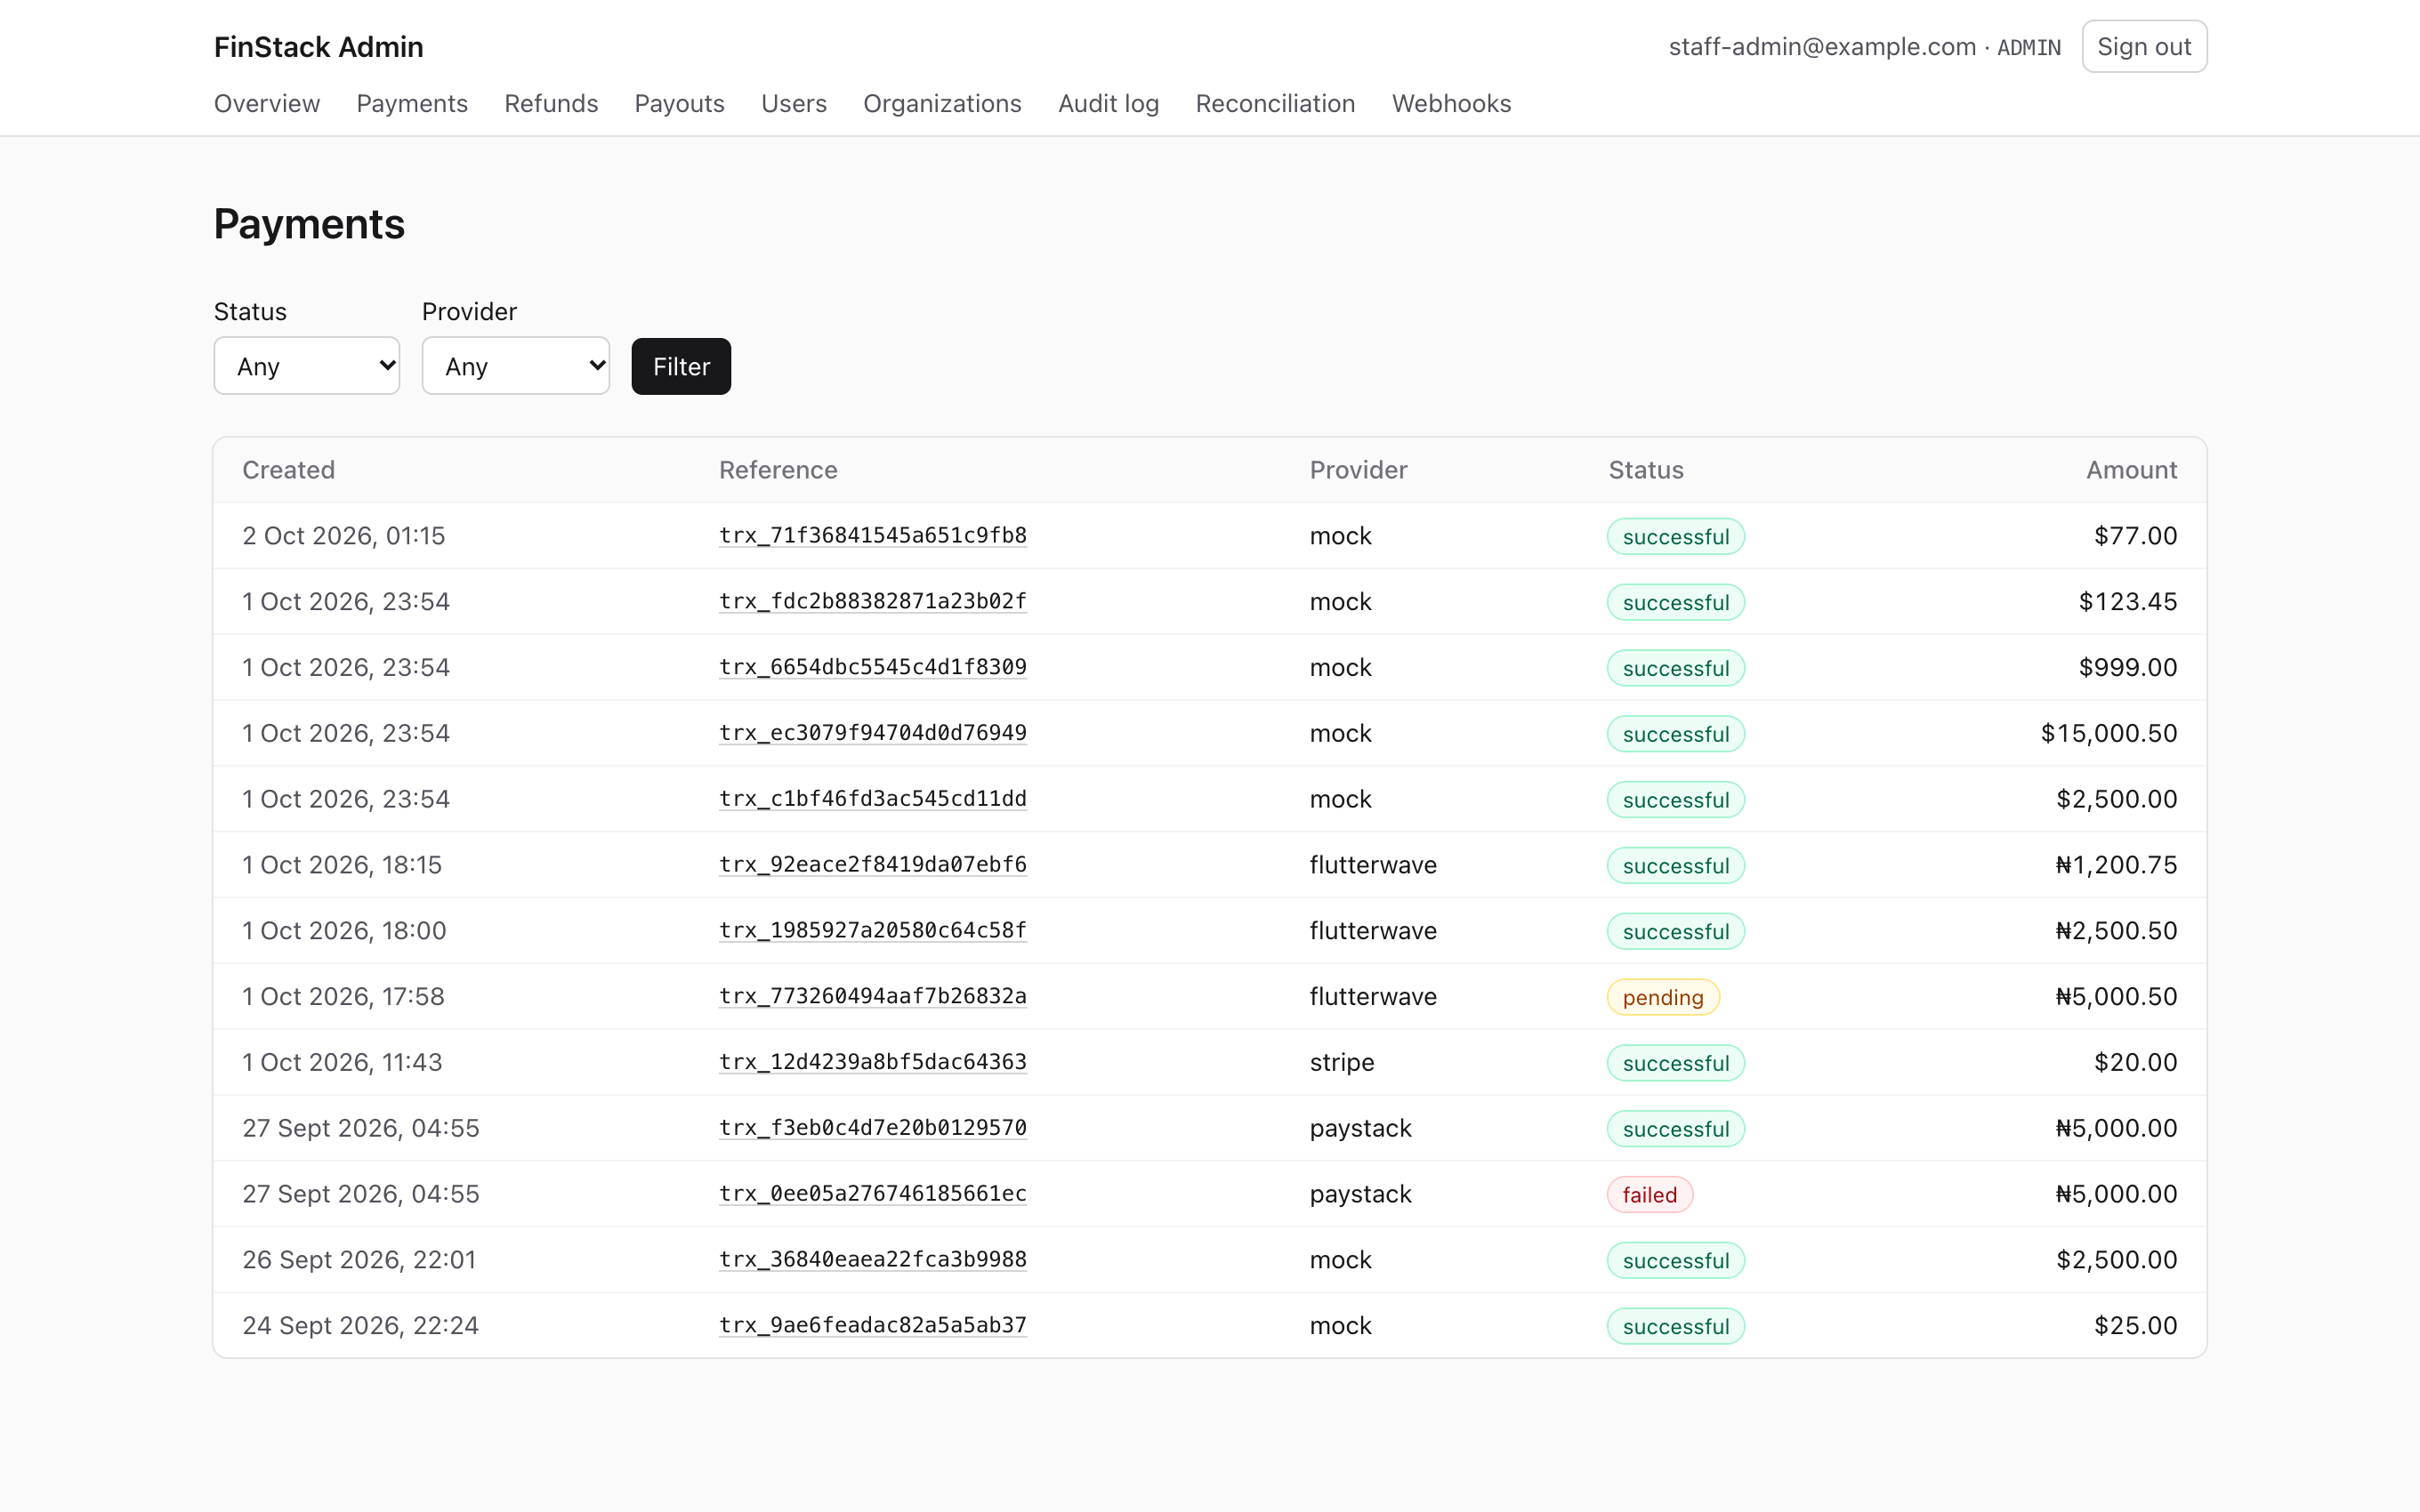Open payment trx_6654dbc5545c4d1f8309
The height and width of the screenshot is (1512, 2420).
873,667
